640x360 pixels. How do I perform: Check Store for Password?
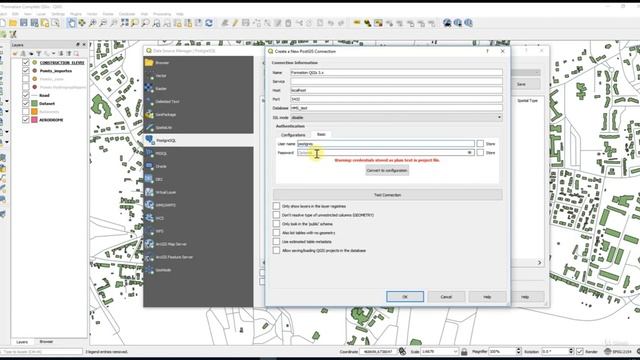(x=480, y=153)
